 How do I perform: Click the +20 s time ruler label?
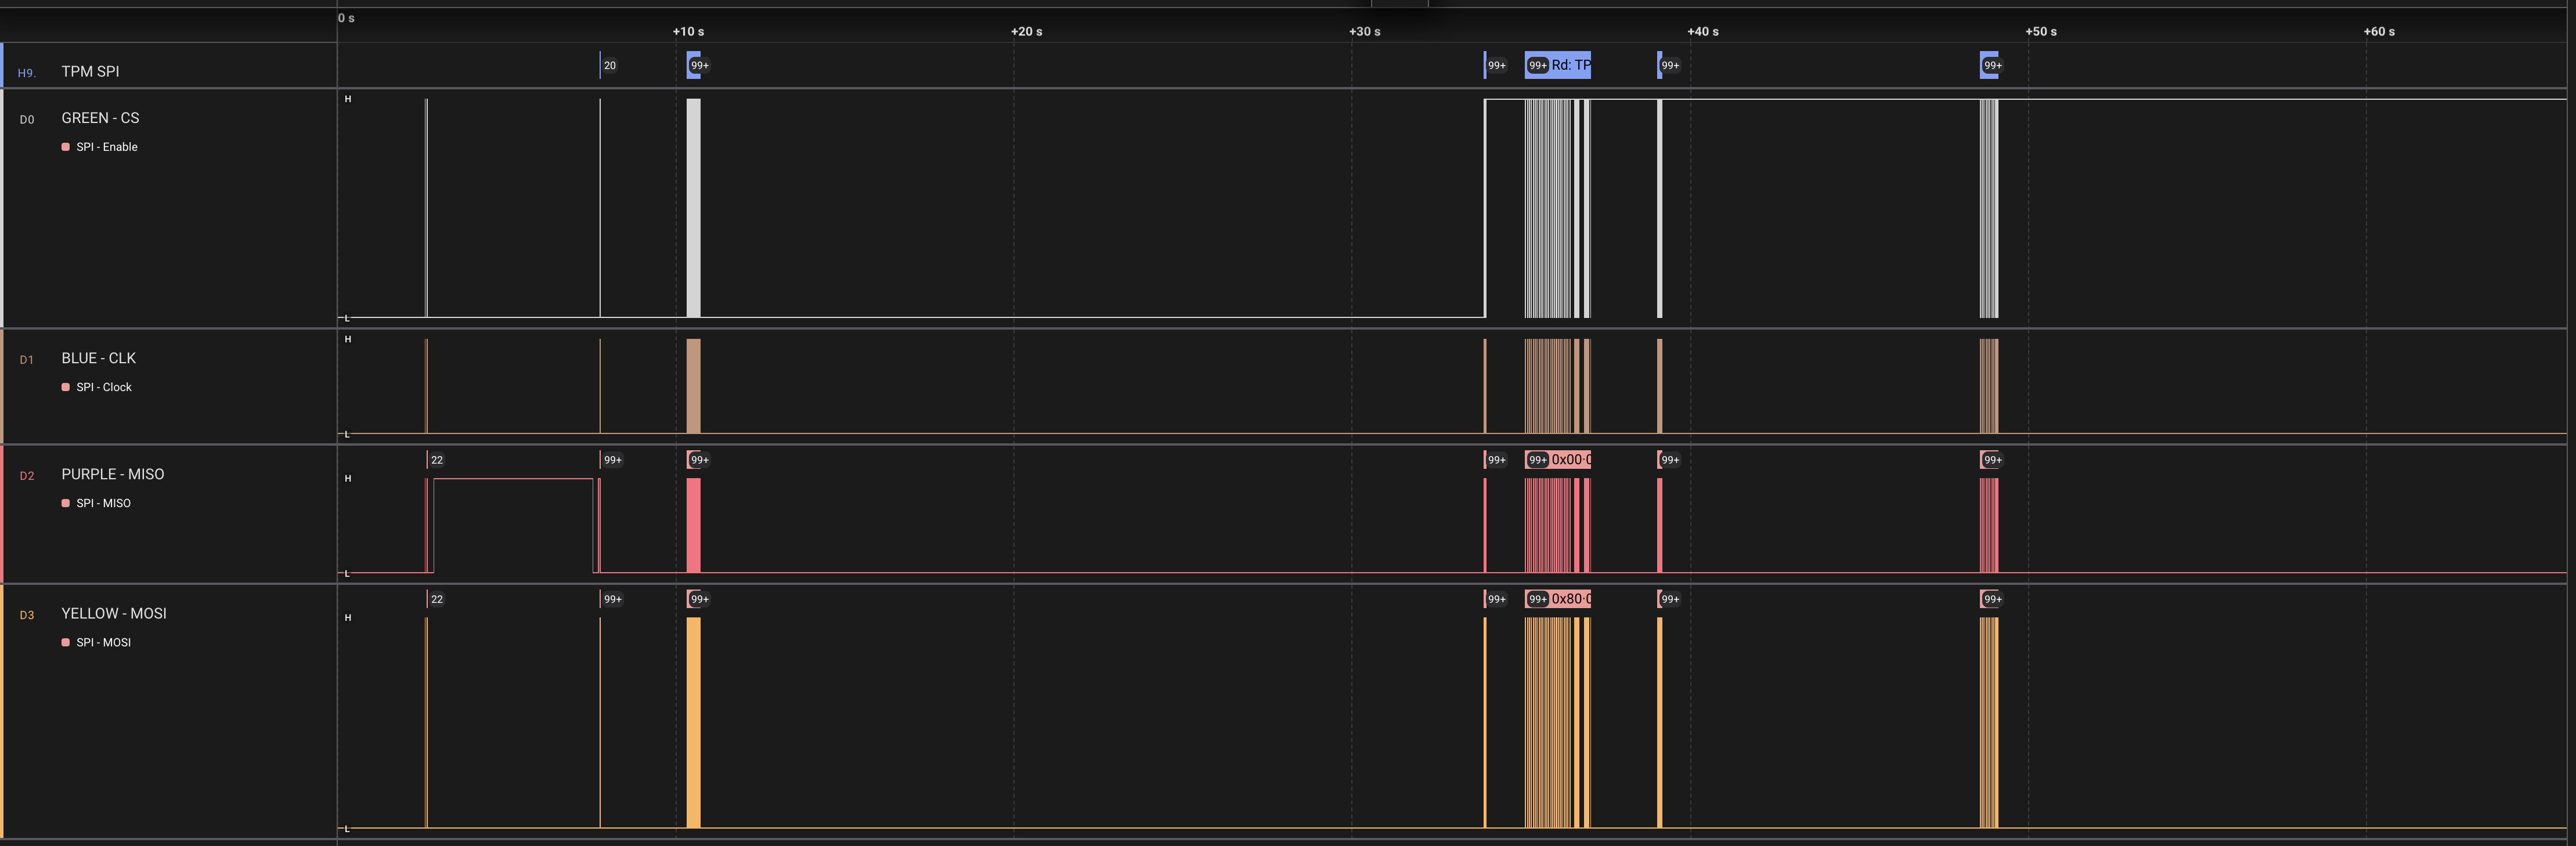[x=1026, y=31]
